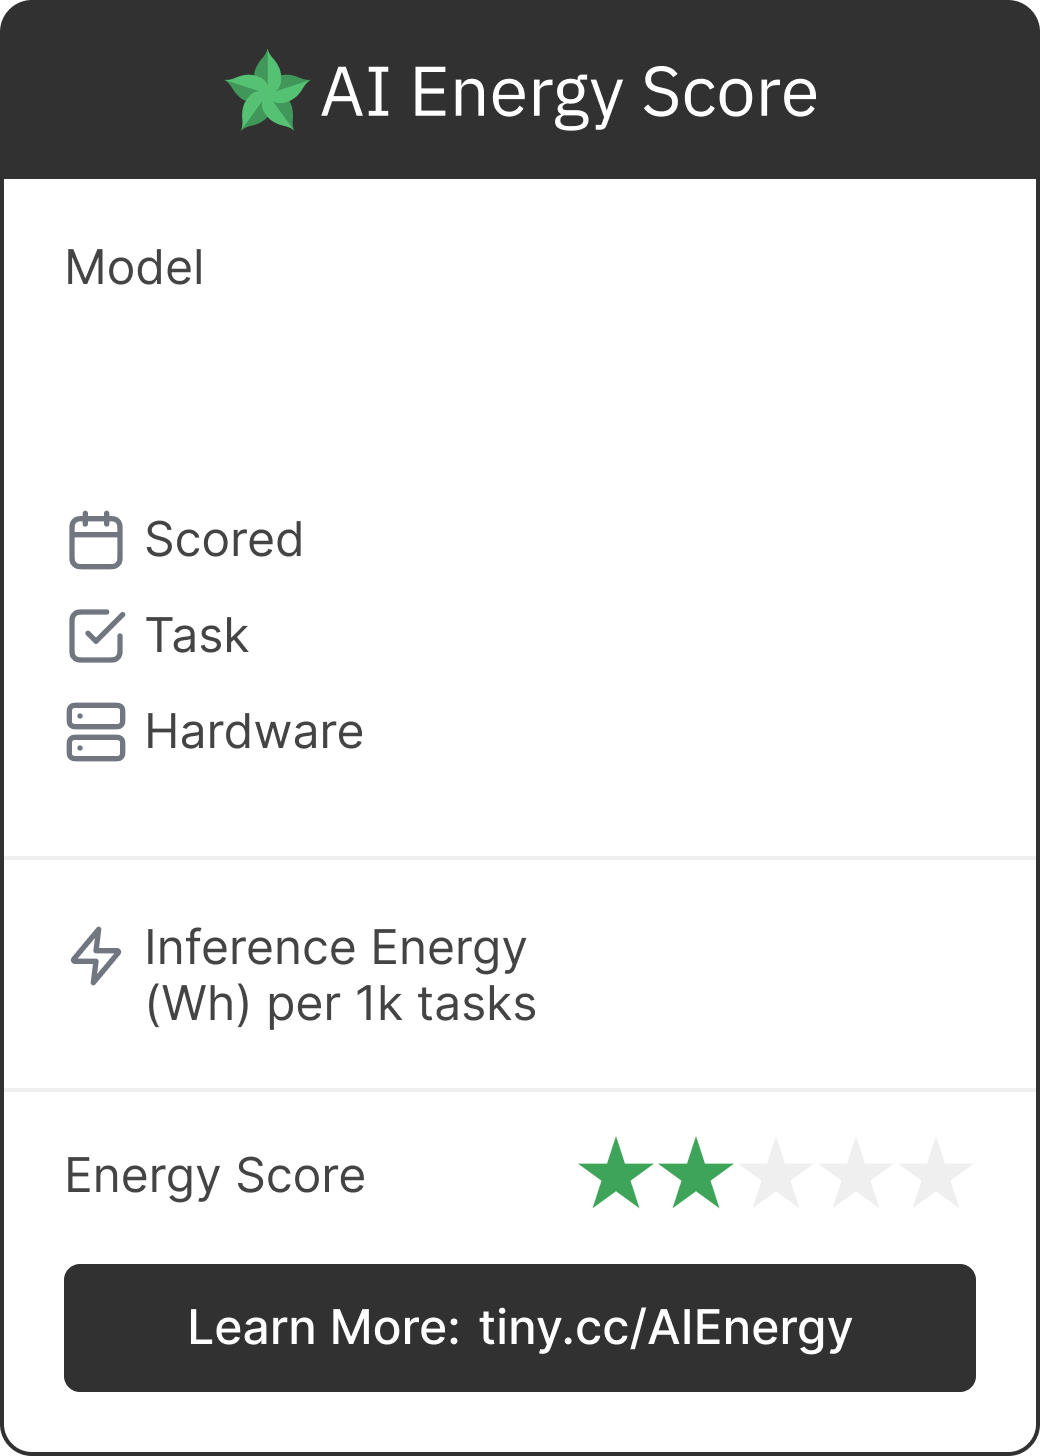This screenshot has width=1040, height=1456.
Task: Click the calendar icon beside Scored
Action: 96,540
